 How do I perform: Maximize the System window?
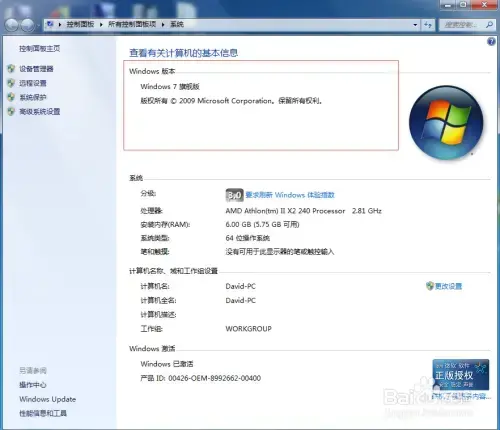pyautogui.click(x=463, y=5)
